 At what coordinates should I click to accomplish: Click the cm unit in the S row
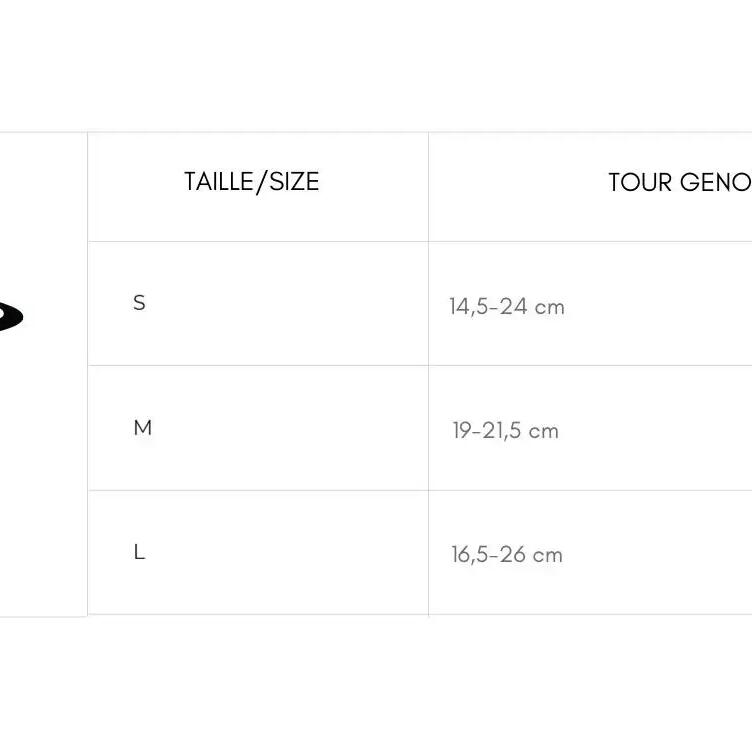(549, 307)
